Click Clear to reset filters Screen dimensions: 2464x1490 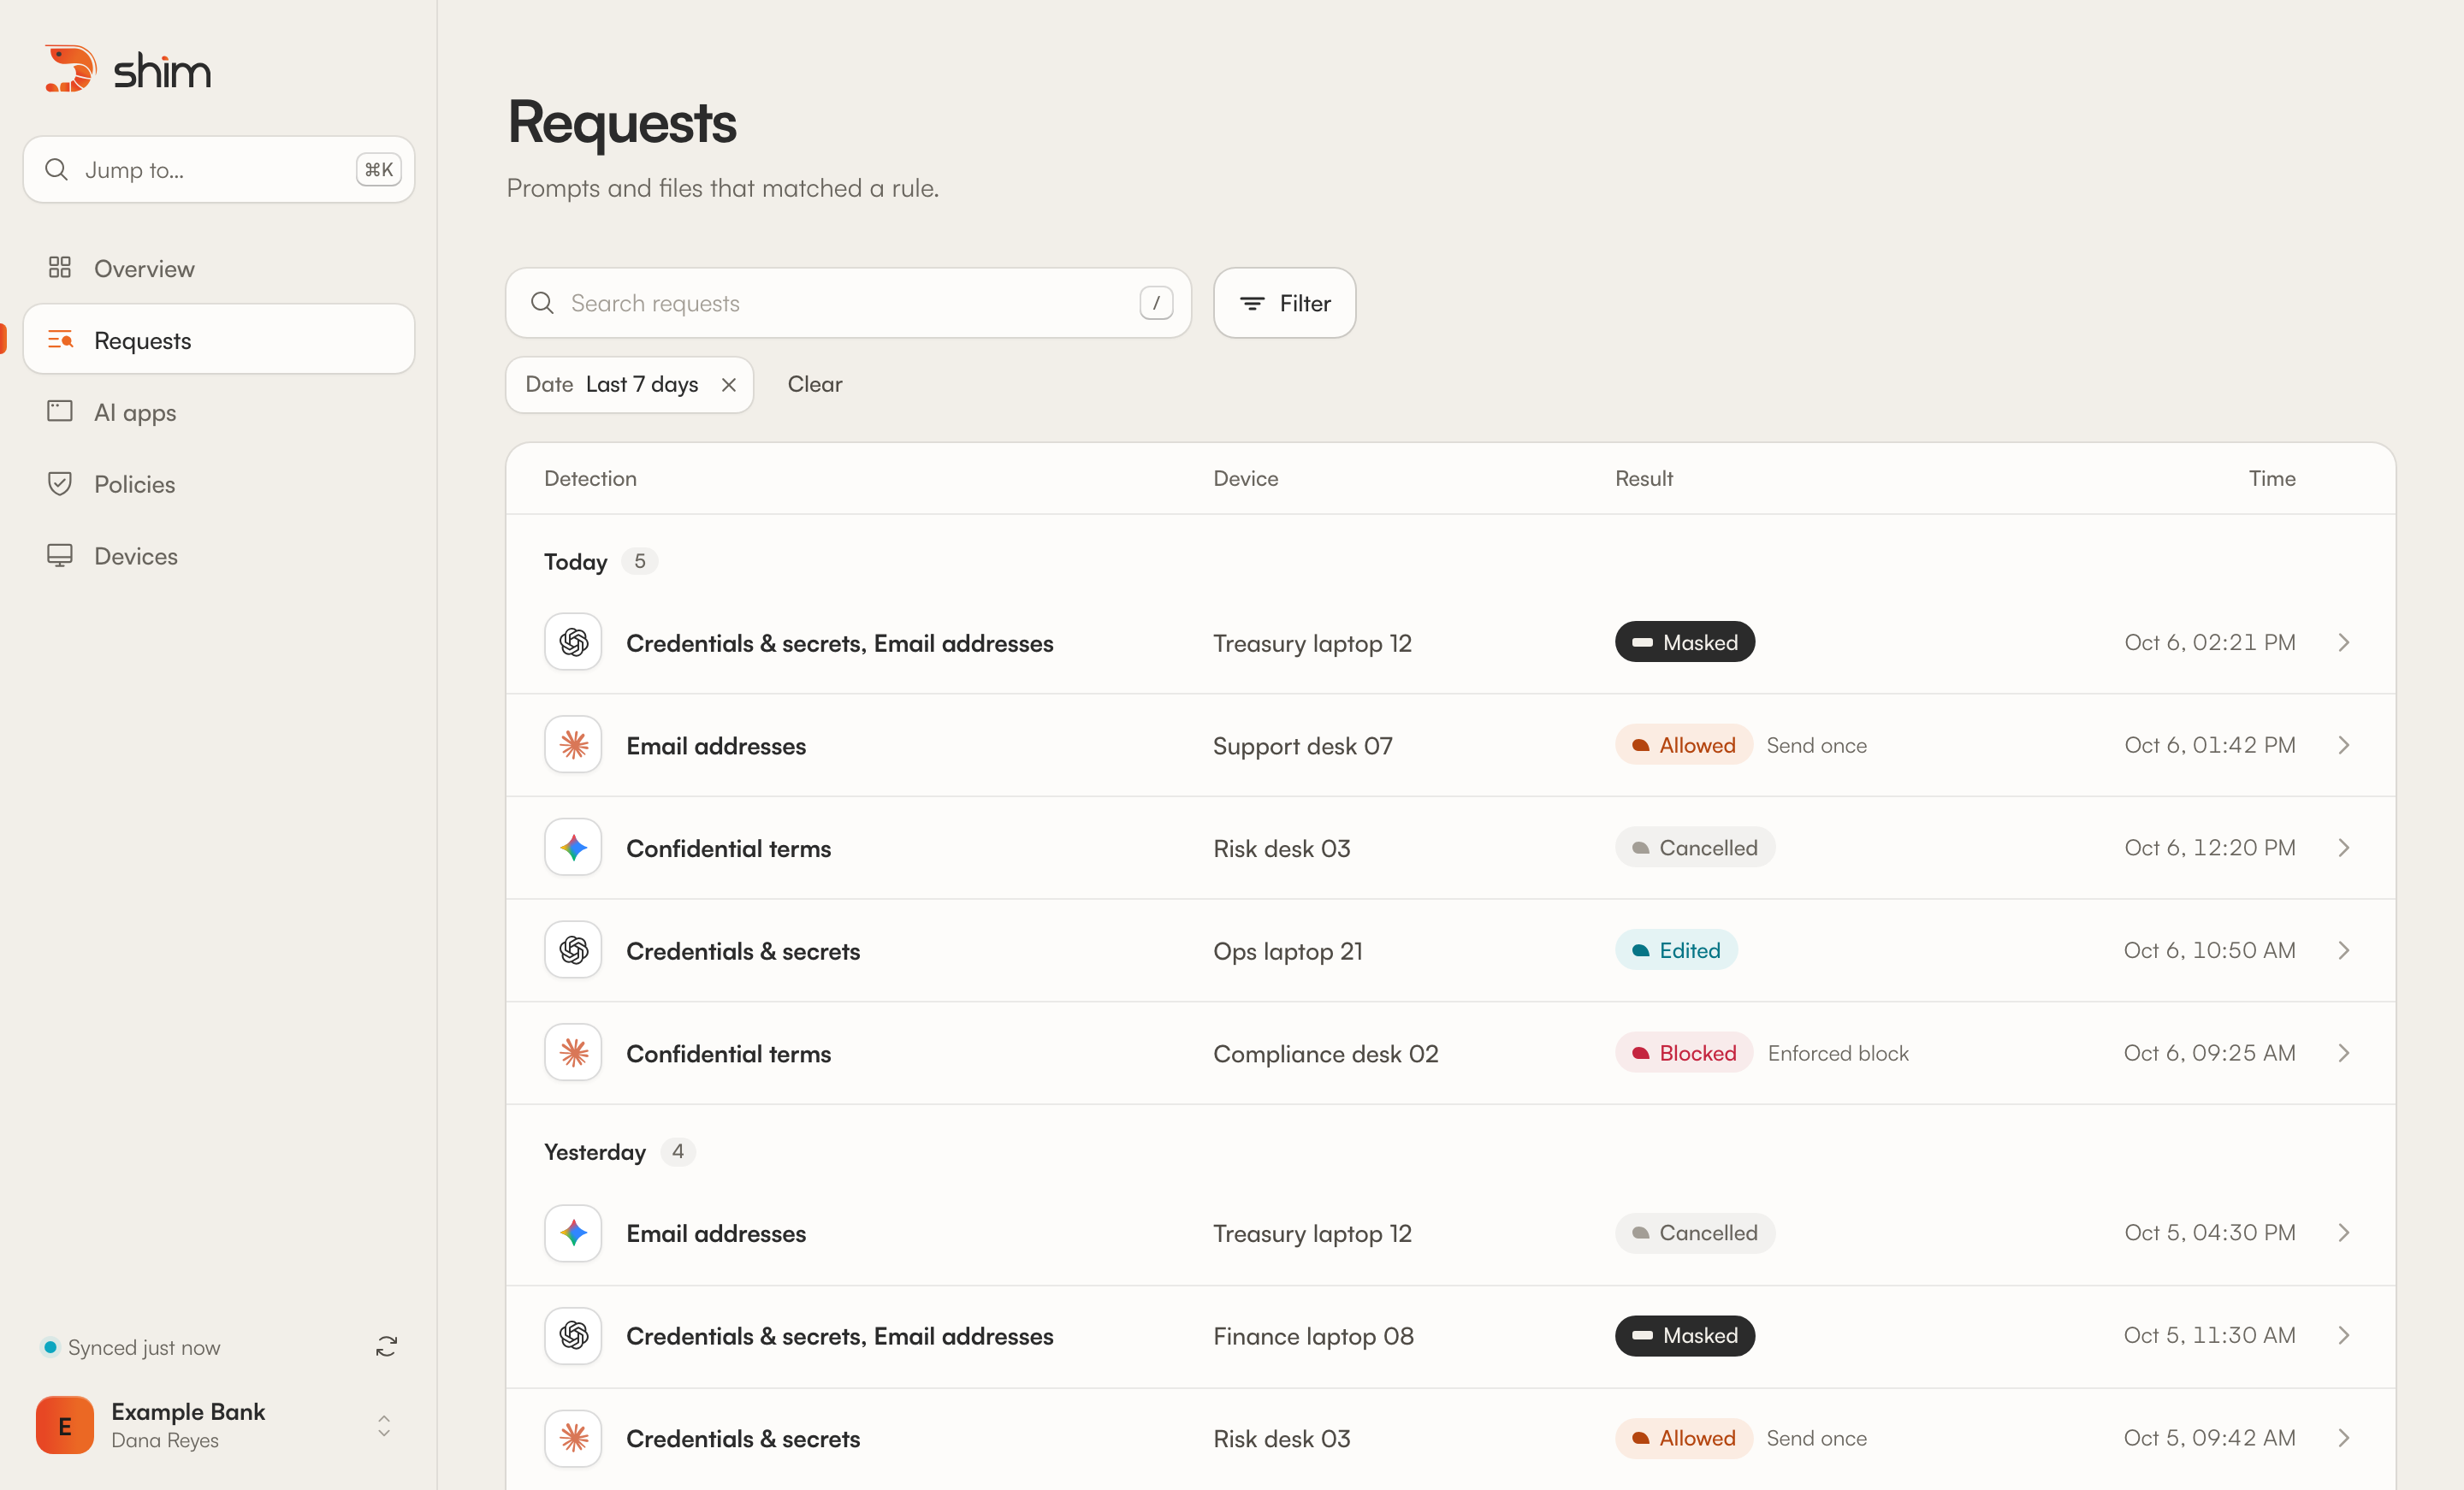(x=814, y=384)
